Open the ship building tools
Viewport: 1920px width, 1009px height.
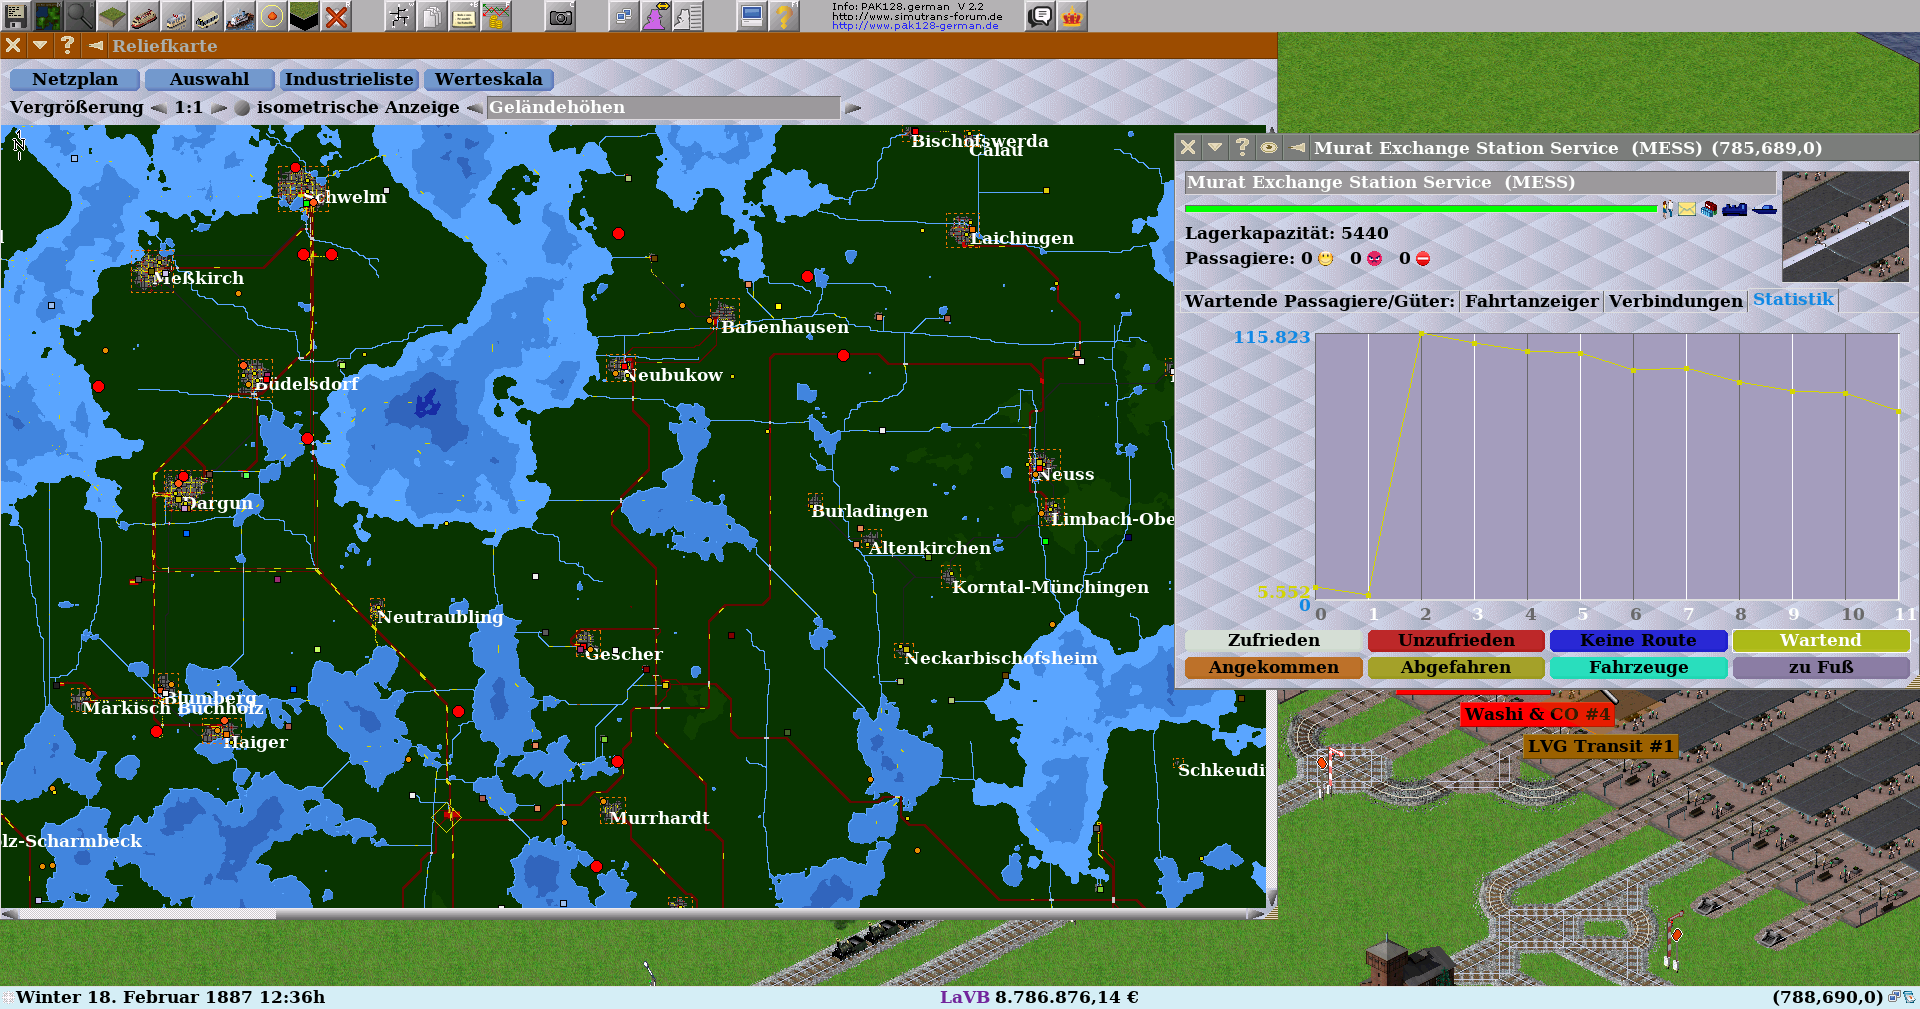[240, 15]
